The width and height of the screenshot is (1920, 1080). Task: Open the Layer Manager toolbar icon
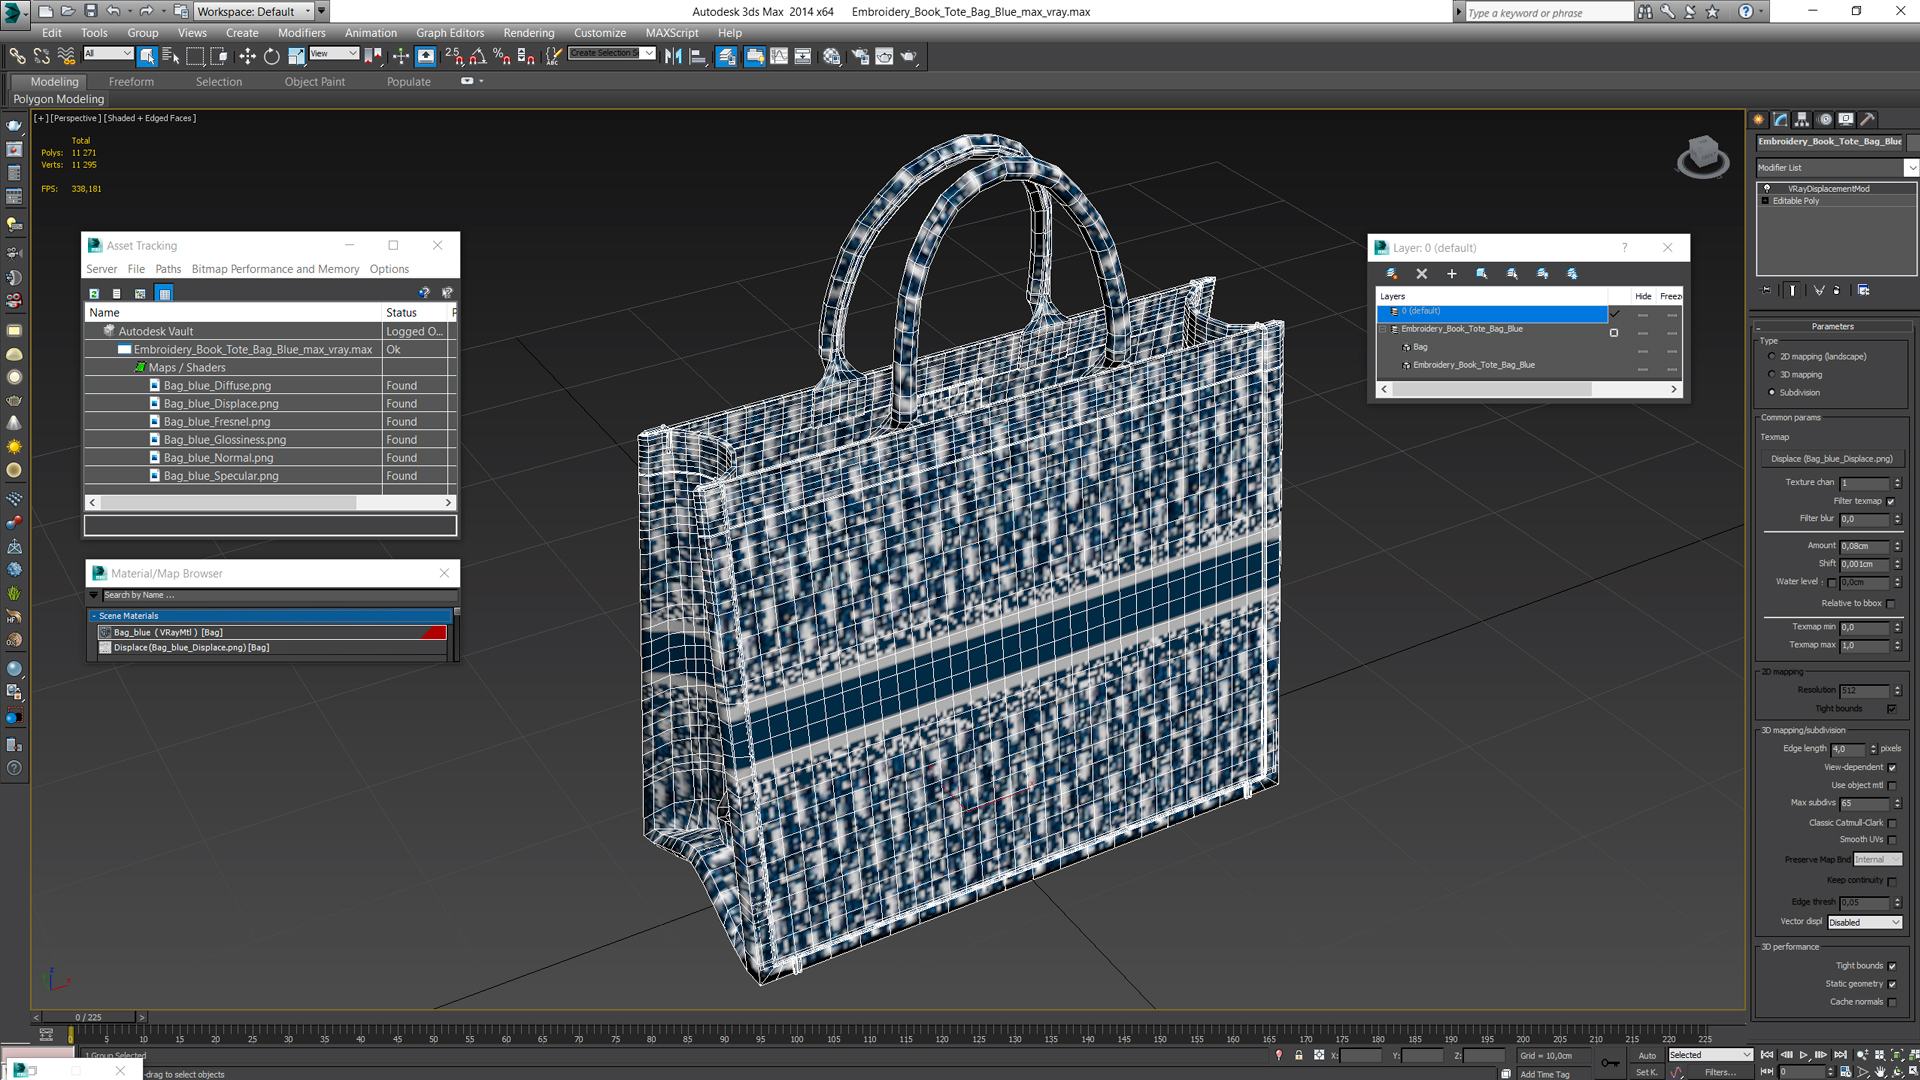[727, 56]
